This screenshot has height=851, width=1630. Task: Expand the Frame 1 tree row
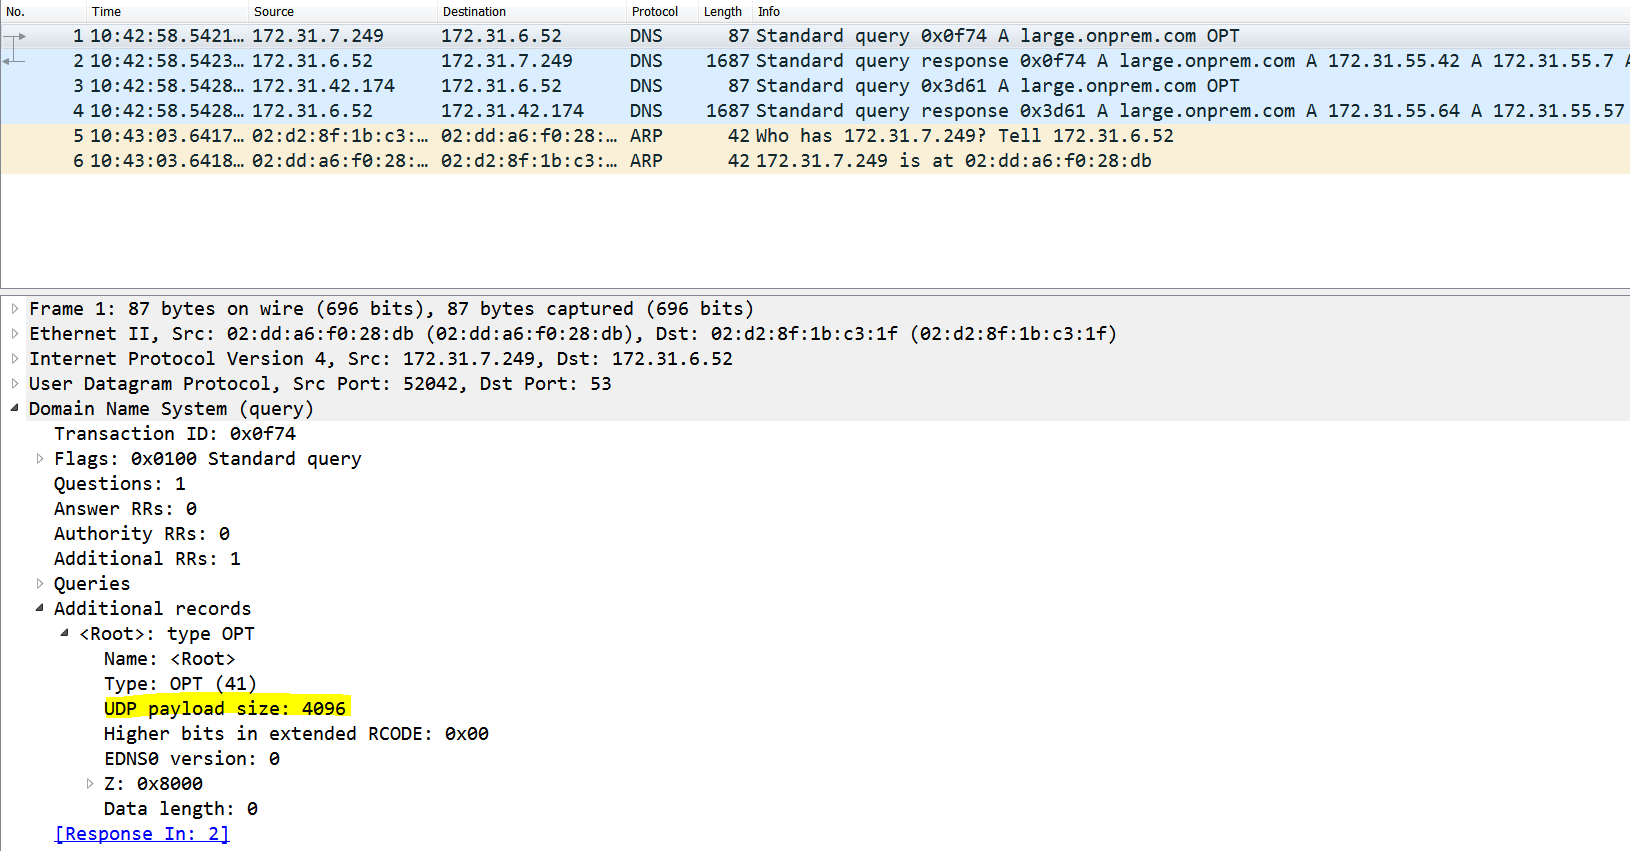[15, 309]
